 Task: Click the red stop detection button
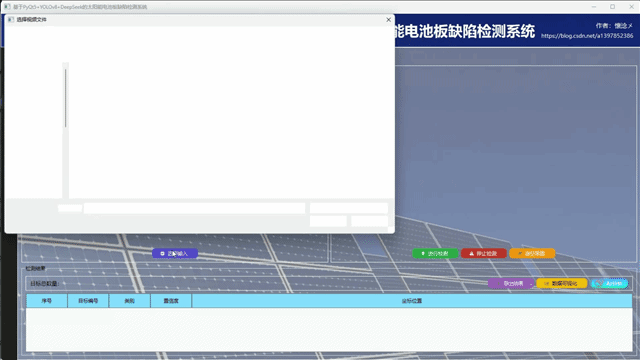(484, 253)
